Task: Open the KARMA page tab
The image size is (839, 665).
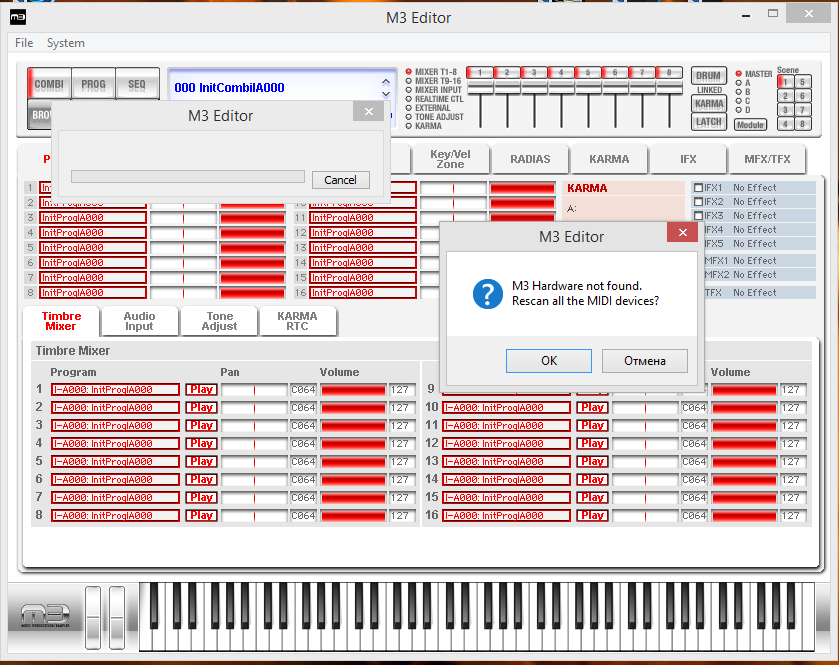Action: click(609, 159)
